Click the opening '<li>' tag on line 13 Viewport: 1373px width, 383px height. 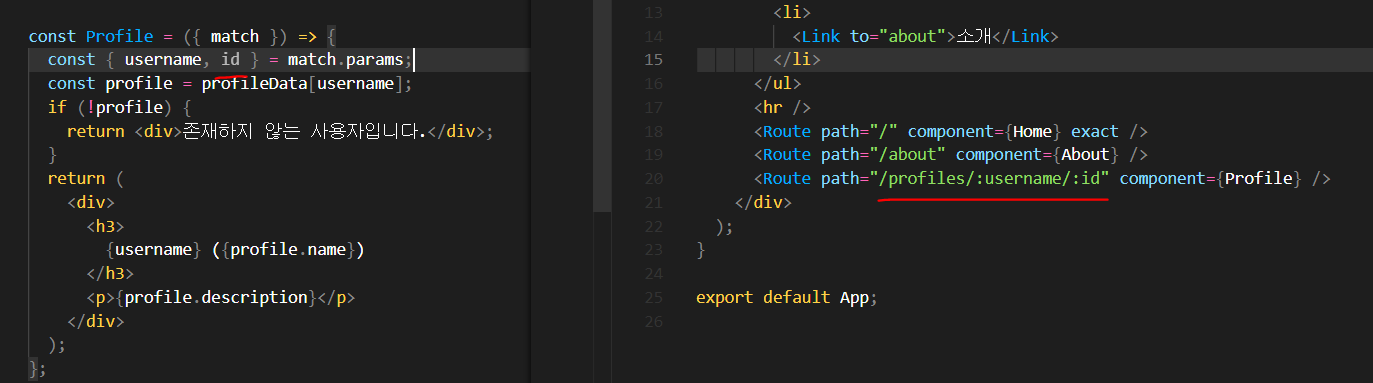[x=792, y=13]
